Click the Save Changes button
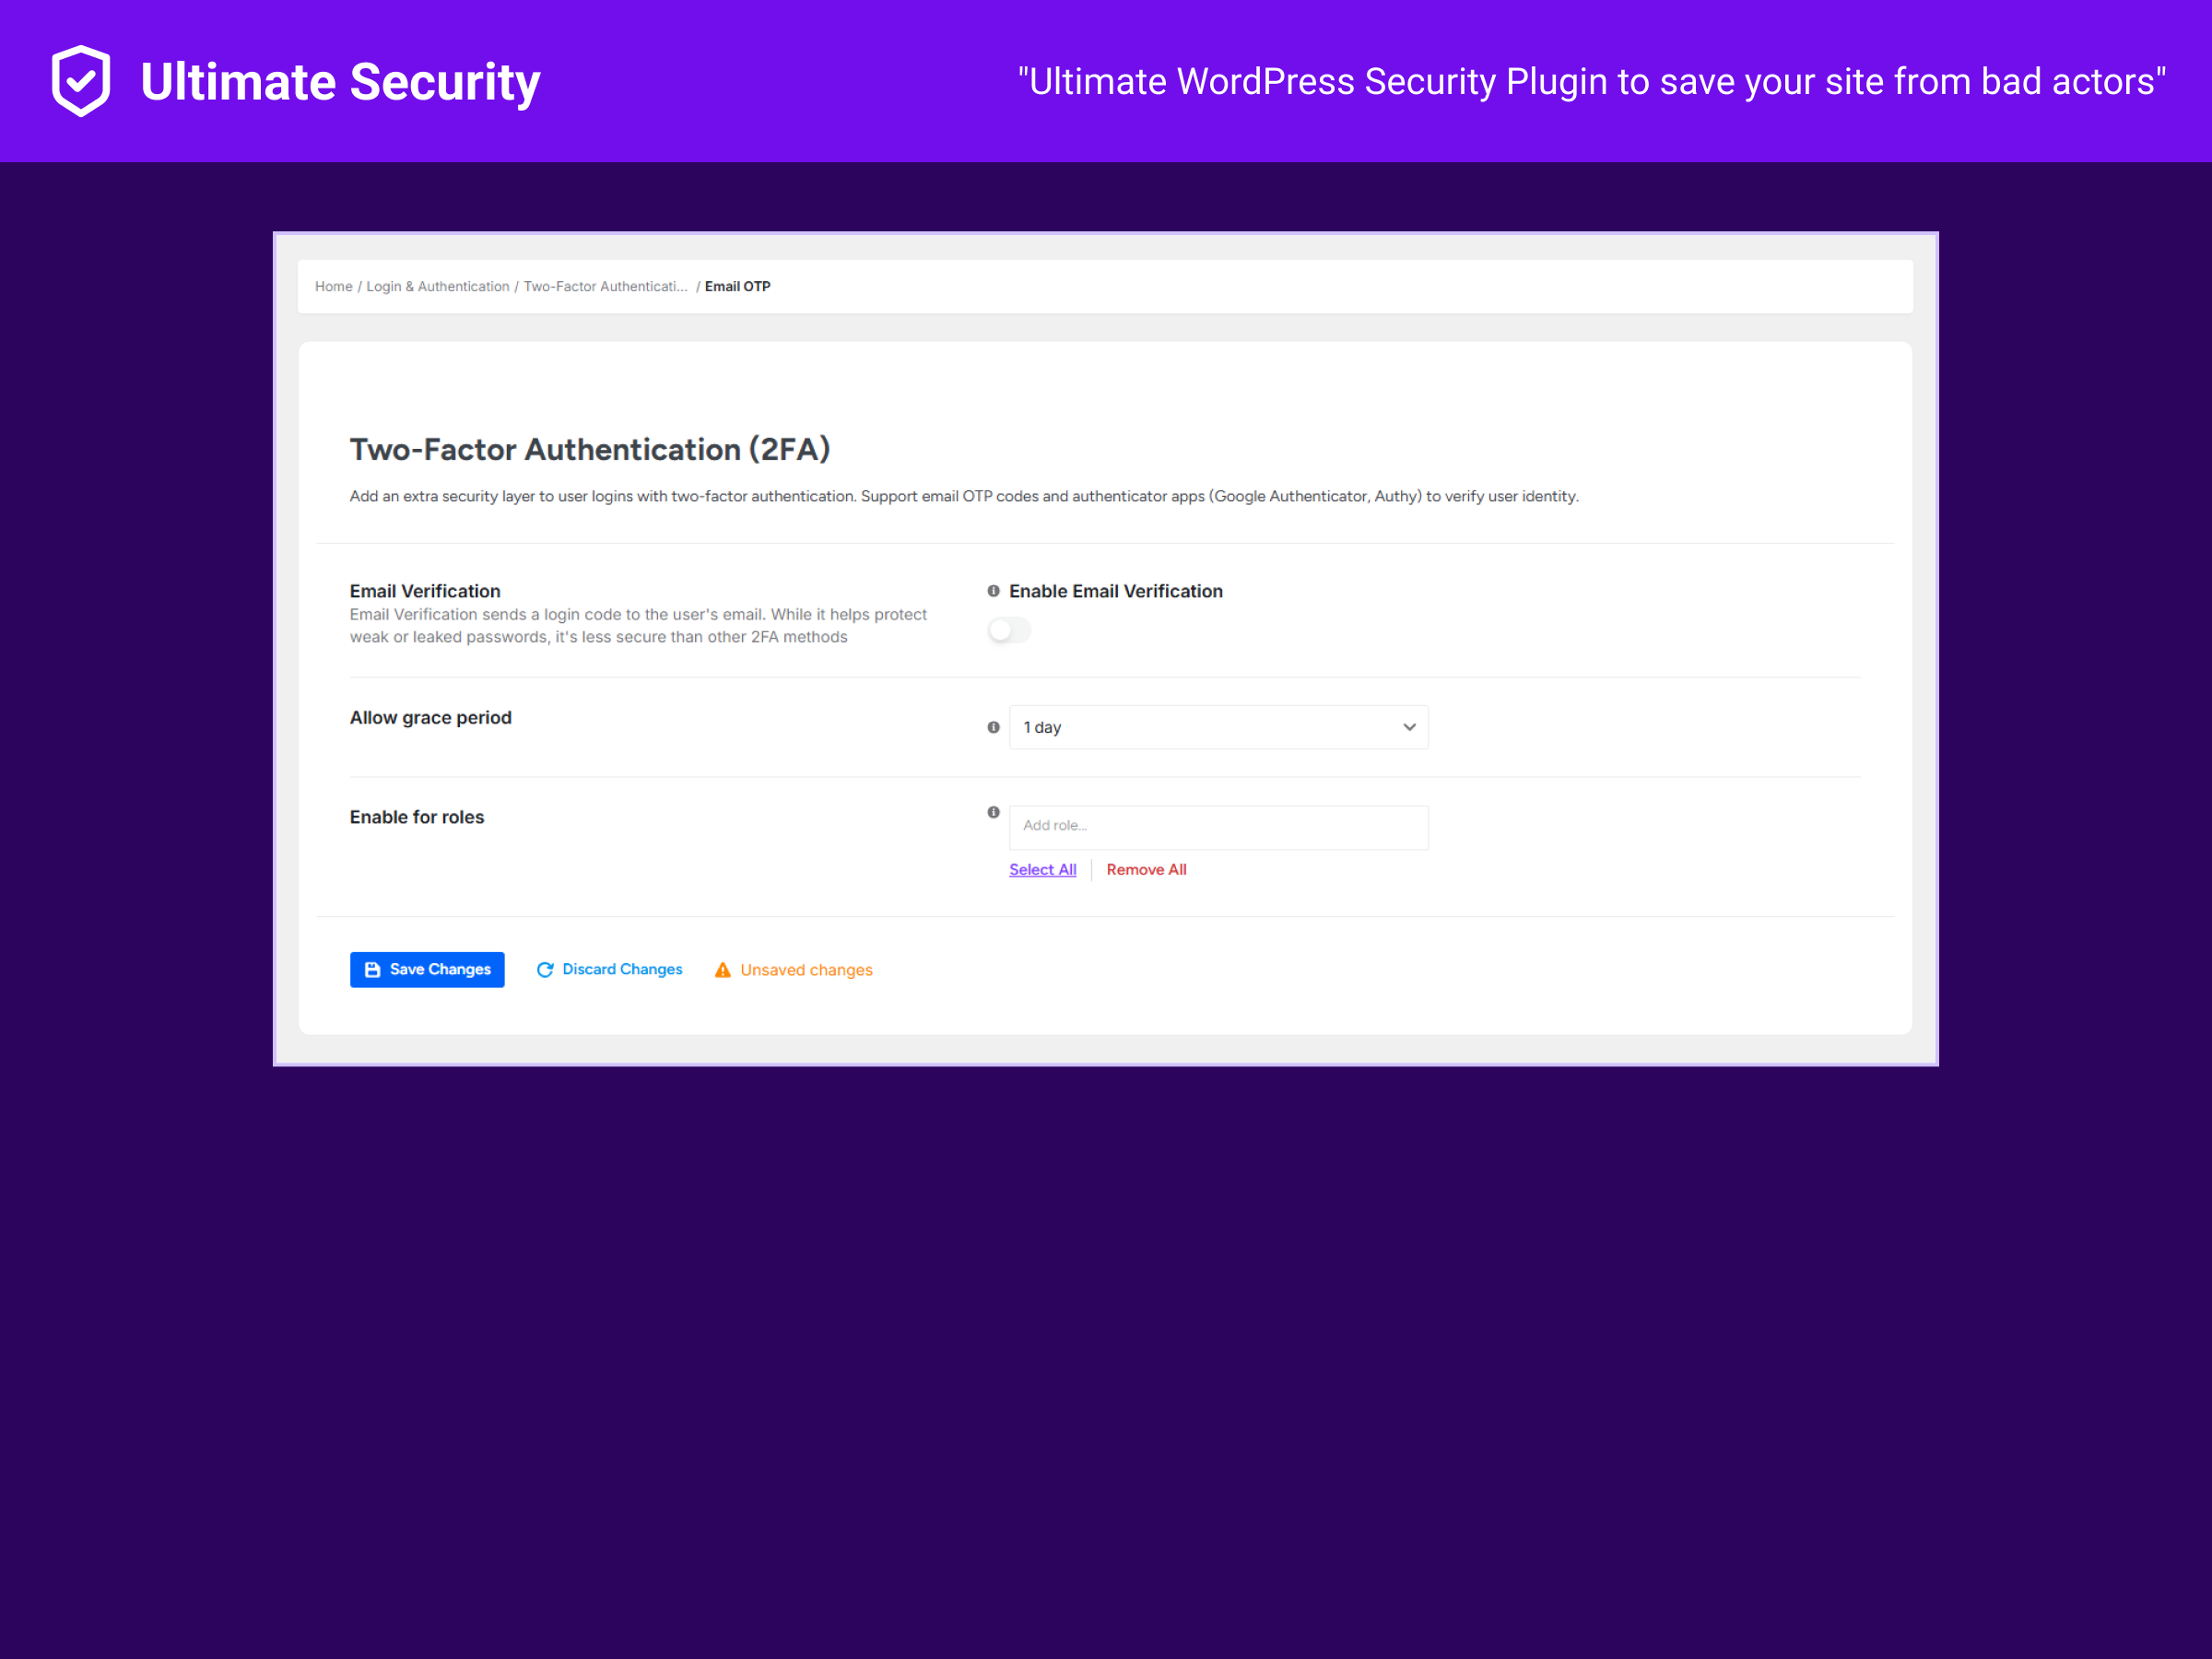 427,969
